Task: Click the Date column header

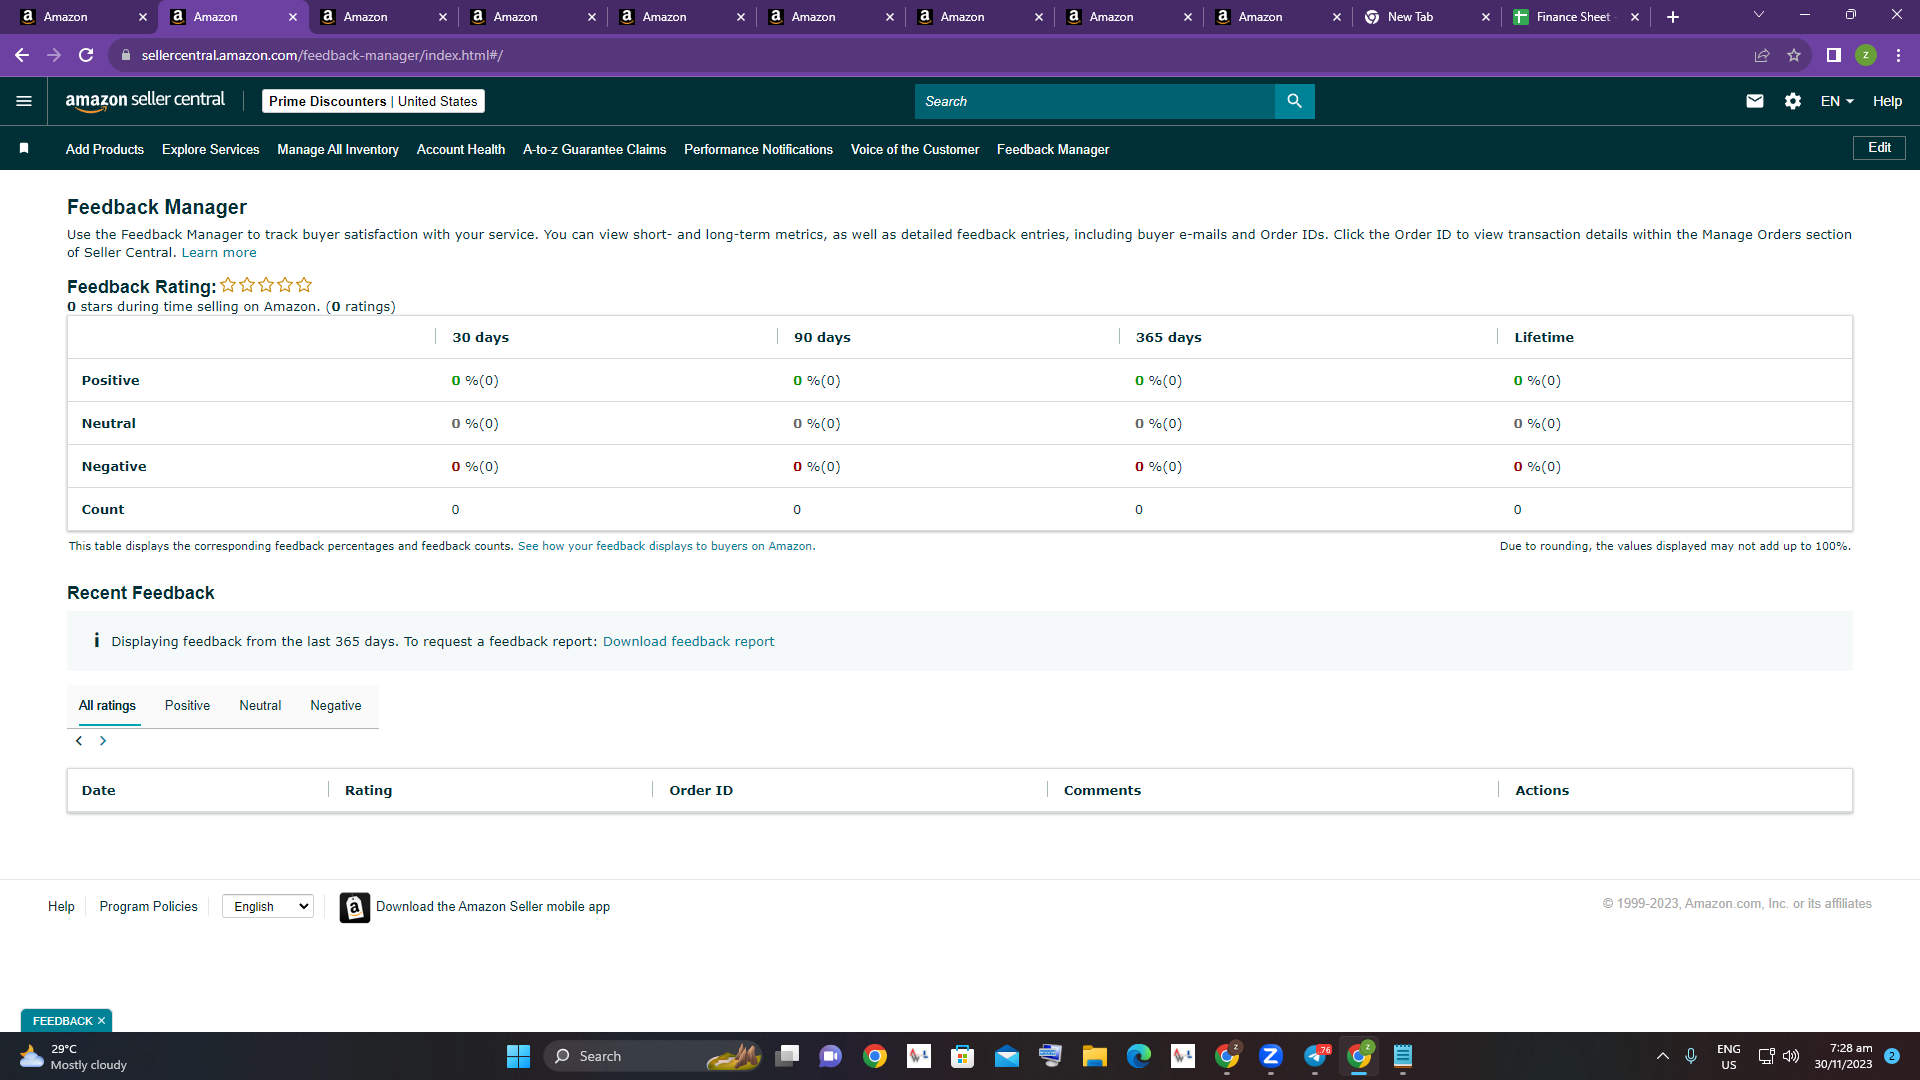Action: coord(98,790)
